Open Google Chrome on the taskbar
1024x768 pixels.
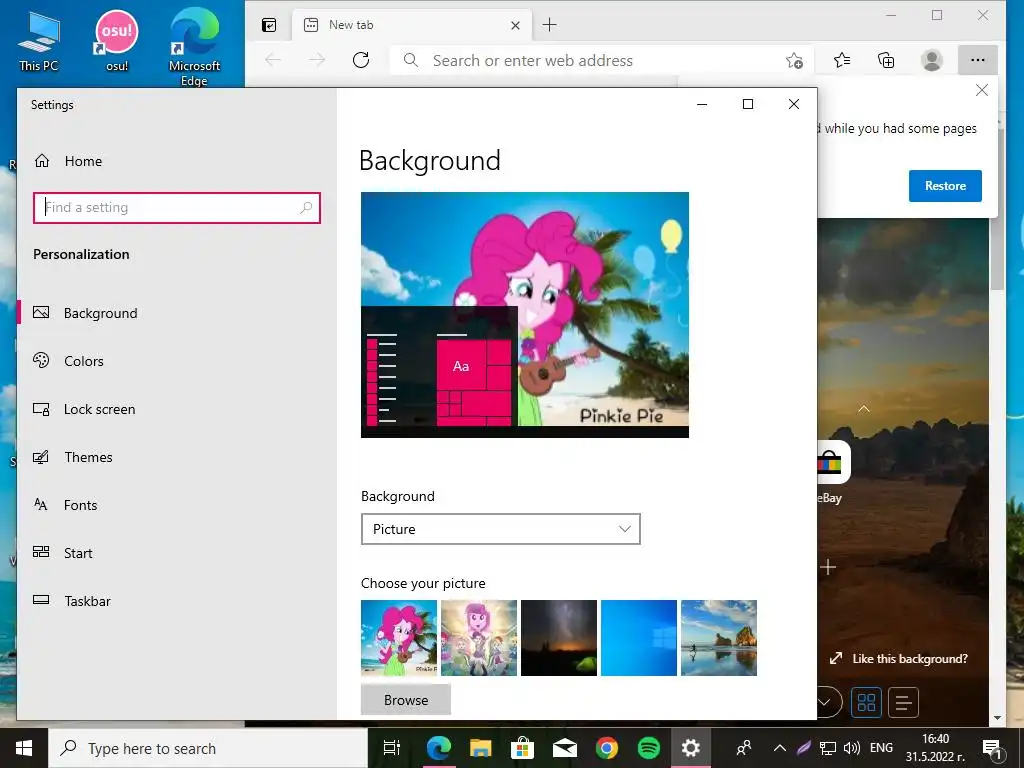607,748
